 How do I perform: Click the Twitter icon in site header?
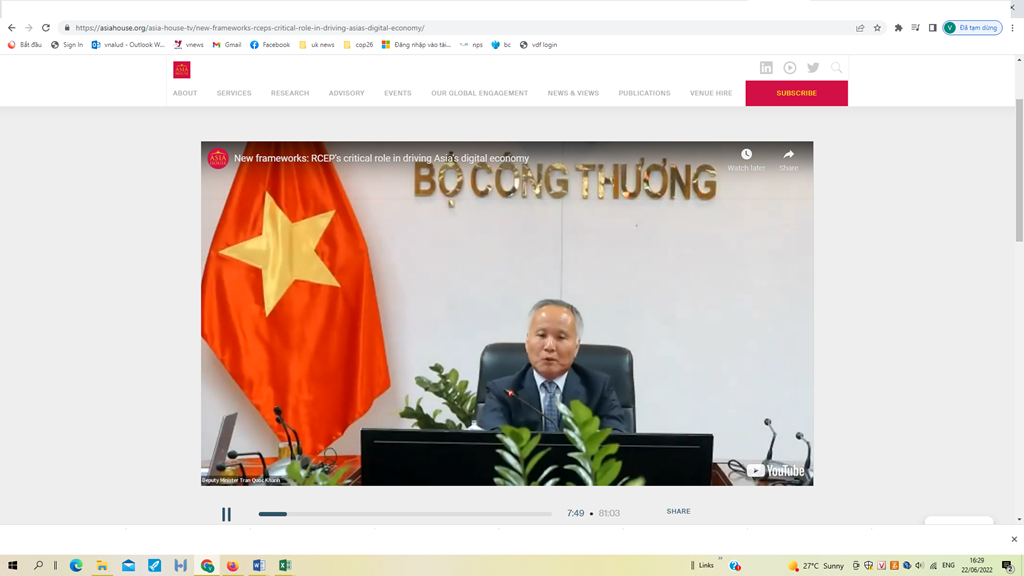(x=813, y=68)
